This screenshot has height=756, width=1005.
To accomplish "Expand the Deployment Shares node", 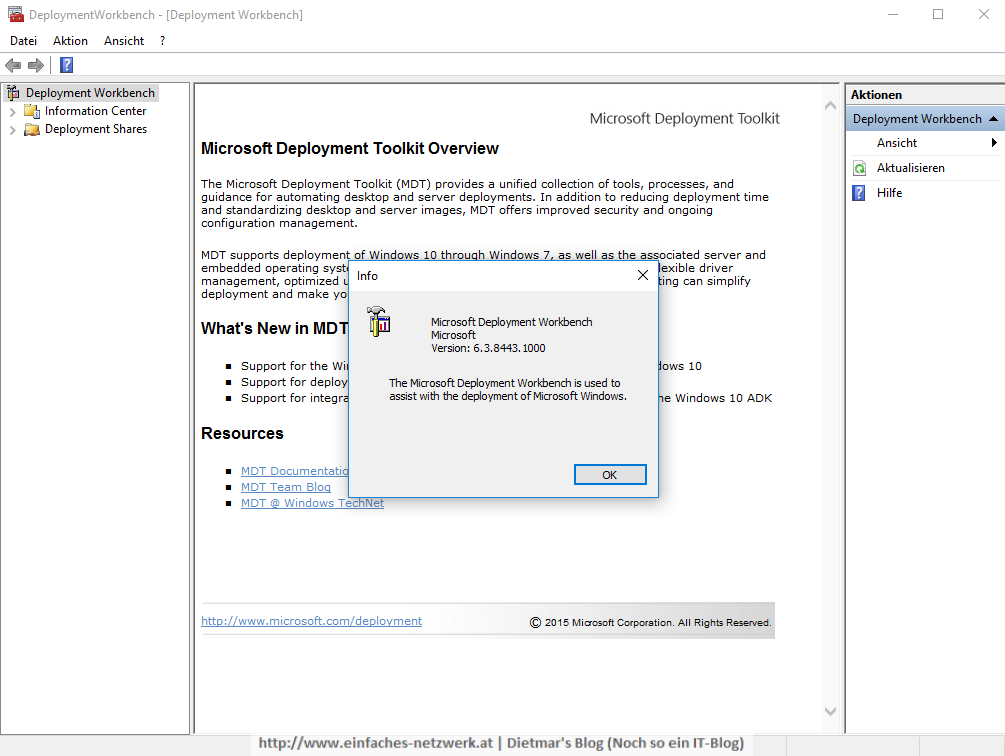I will click(x=12, y=130).
